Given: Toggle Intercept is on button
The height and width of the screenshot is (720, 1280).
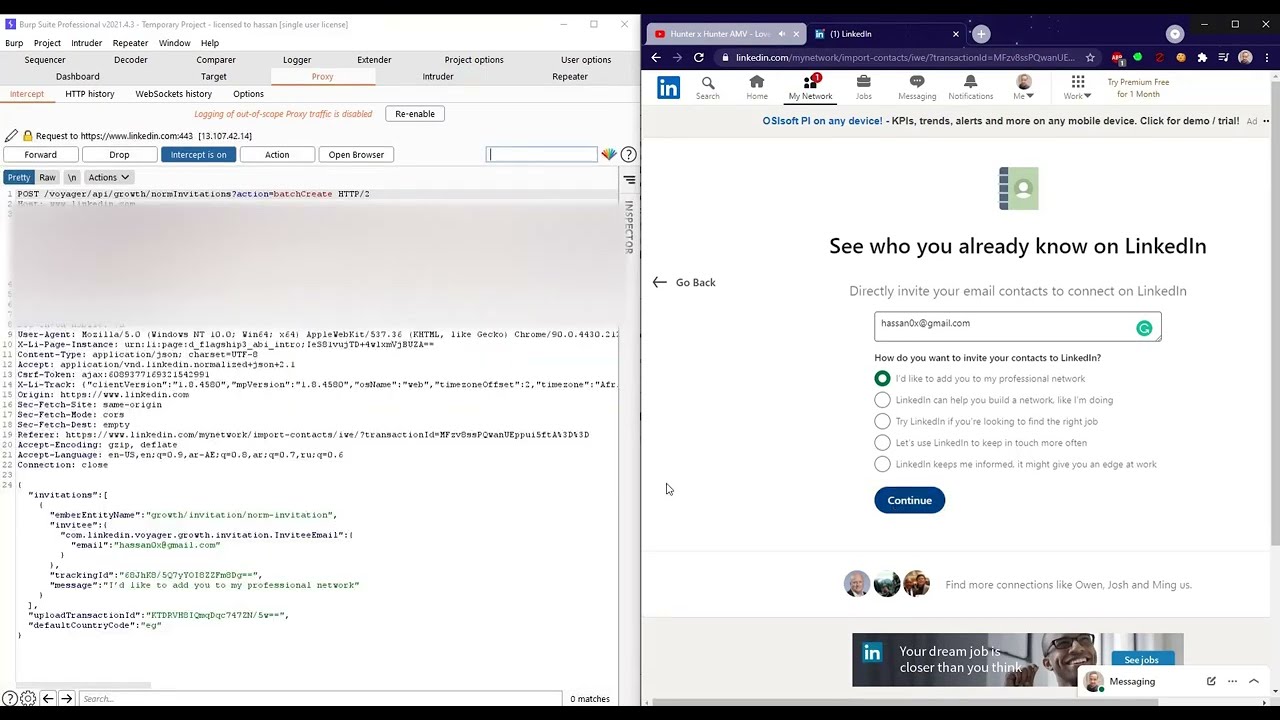Looking at the screenshot, I should (x=198, y=155).
